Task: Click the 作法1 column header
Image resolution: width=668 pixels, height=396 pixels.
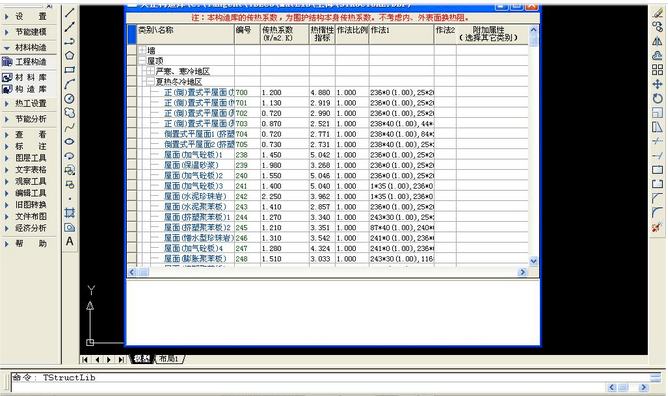Action: coord(402,34)
